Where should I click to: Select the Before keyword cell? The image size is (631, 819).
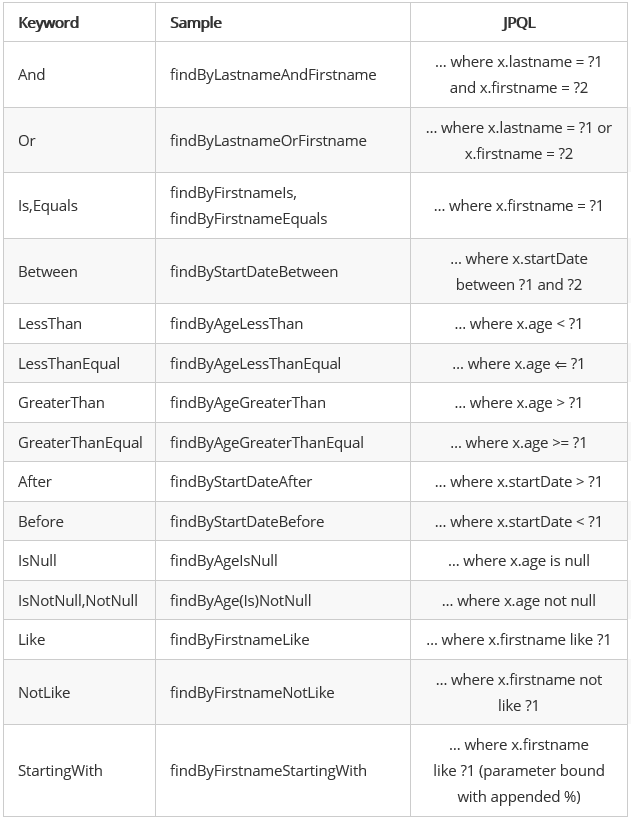point(41,522)
